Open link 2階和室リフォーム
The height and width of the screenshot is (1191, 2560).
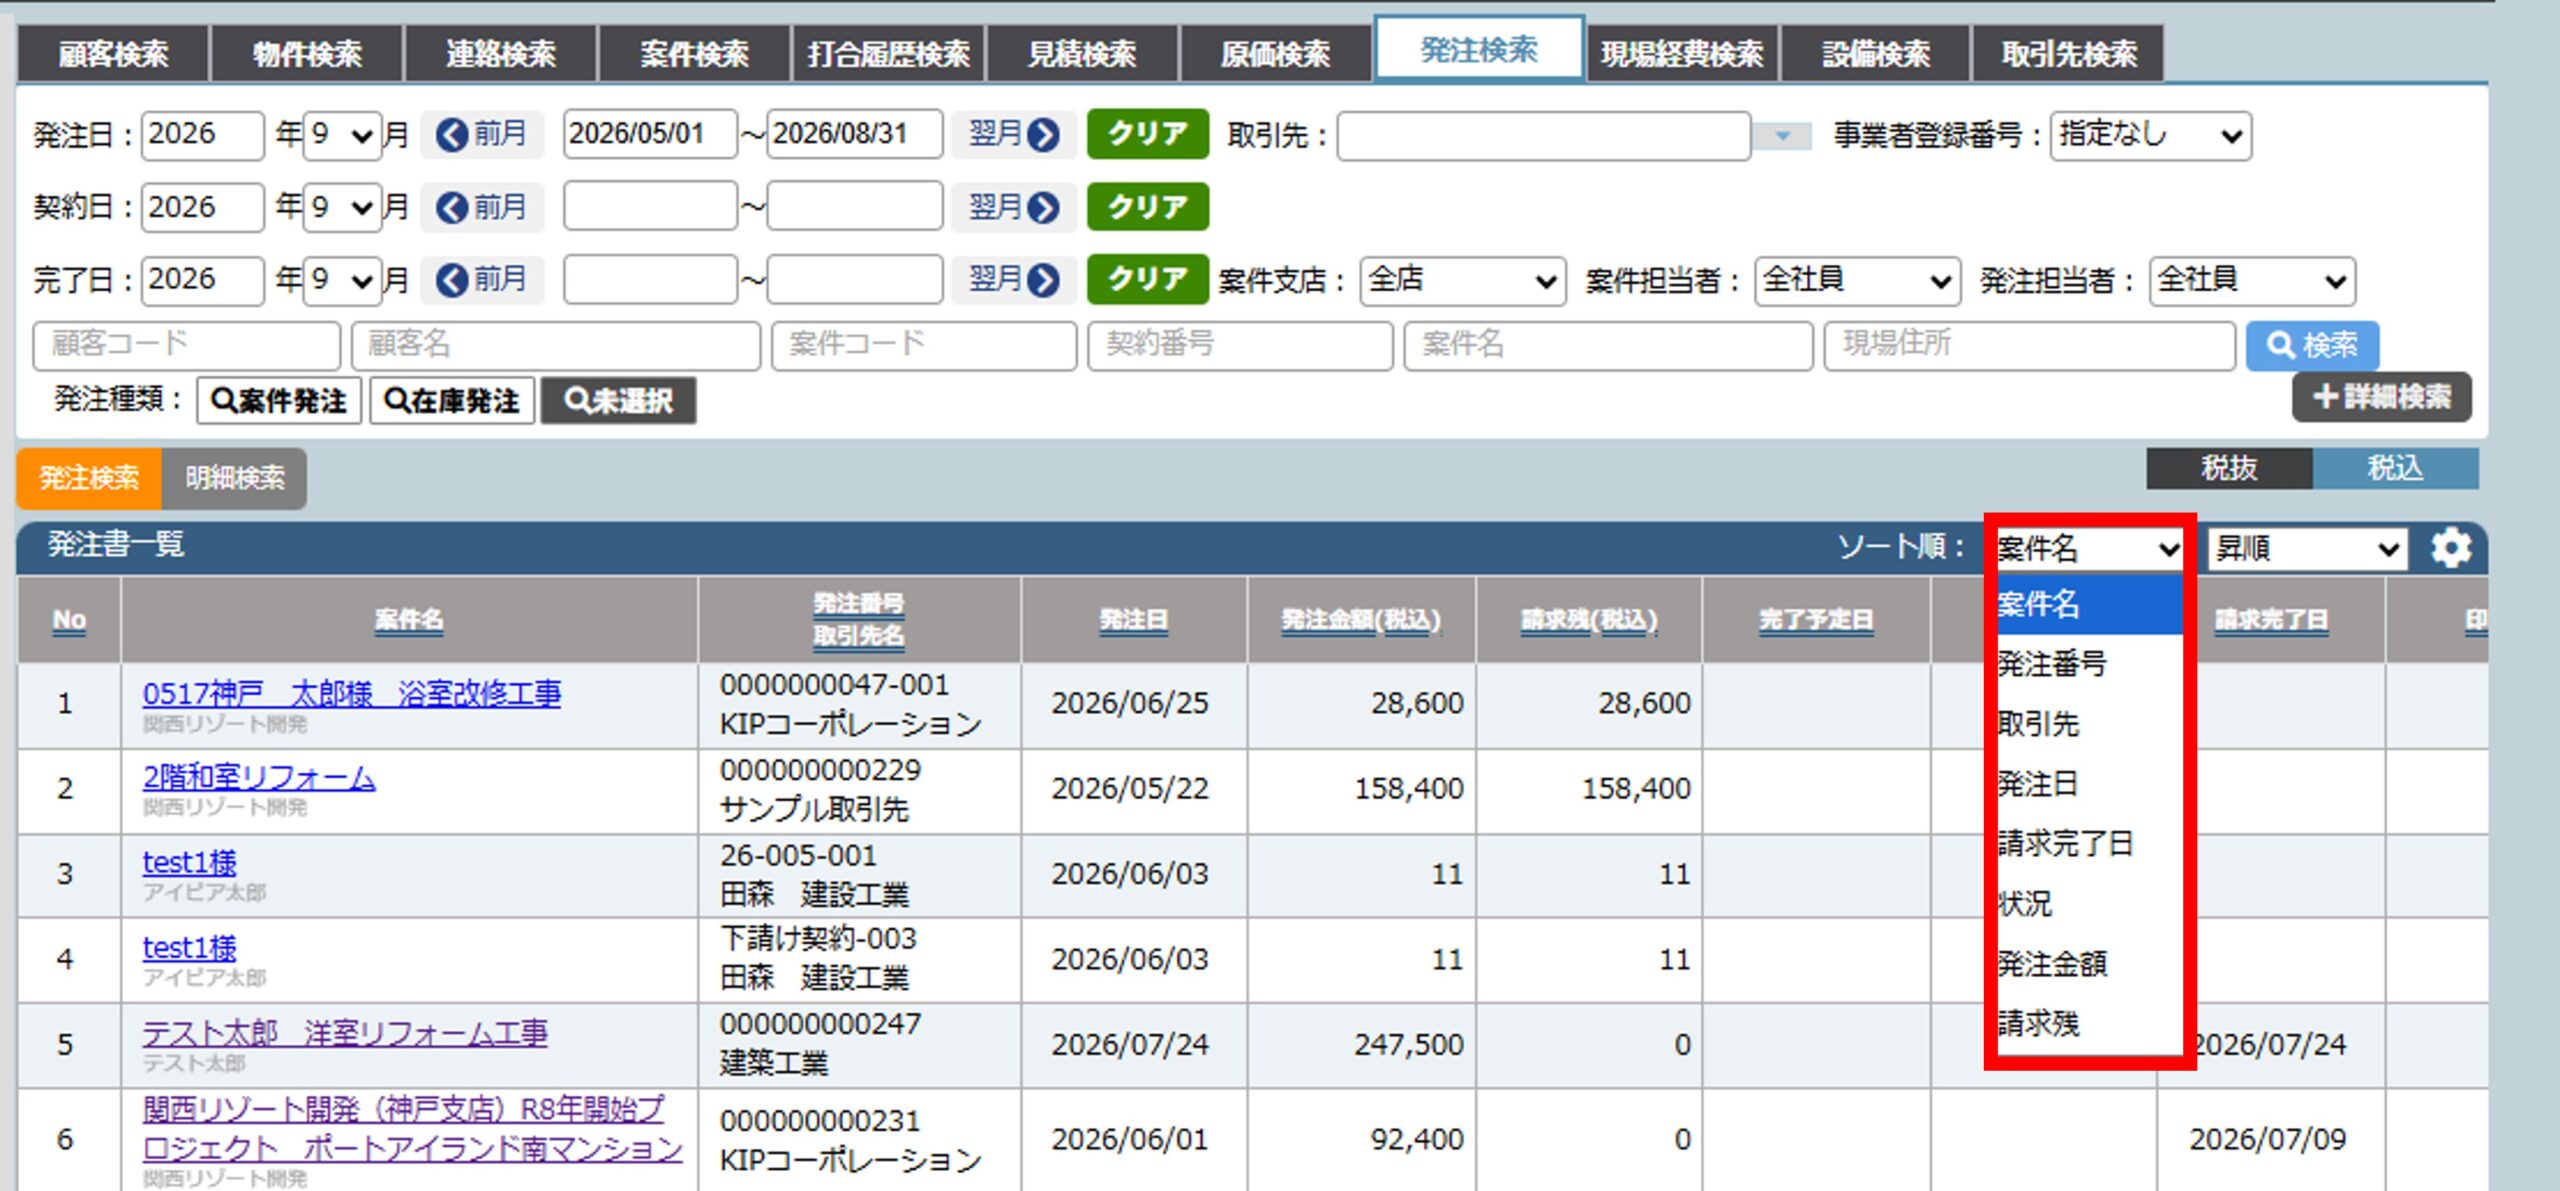click(x=259, y=777)
